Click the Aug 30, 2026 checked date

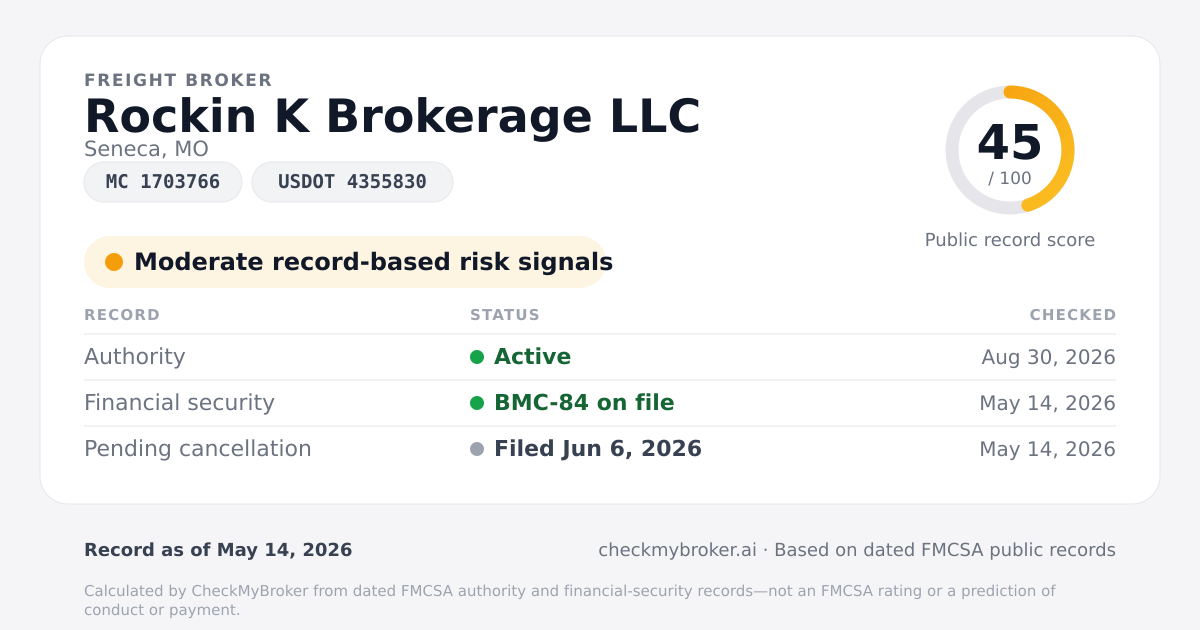tap(1049, 357)
